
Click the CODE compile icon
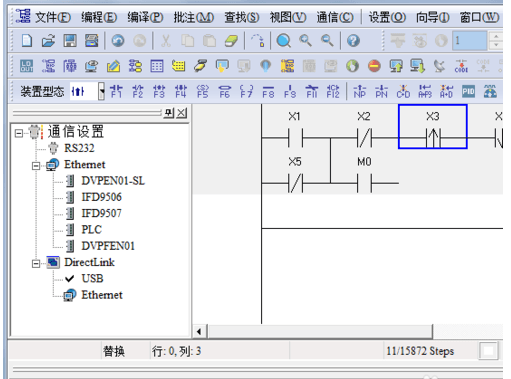click(461, 66)
